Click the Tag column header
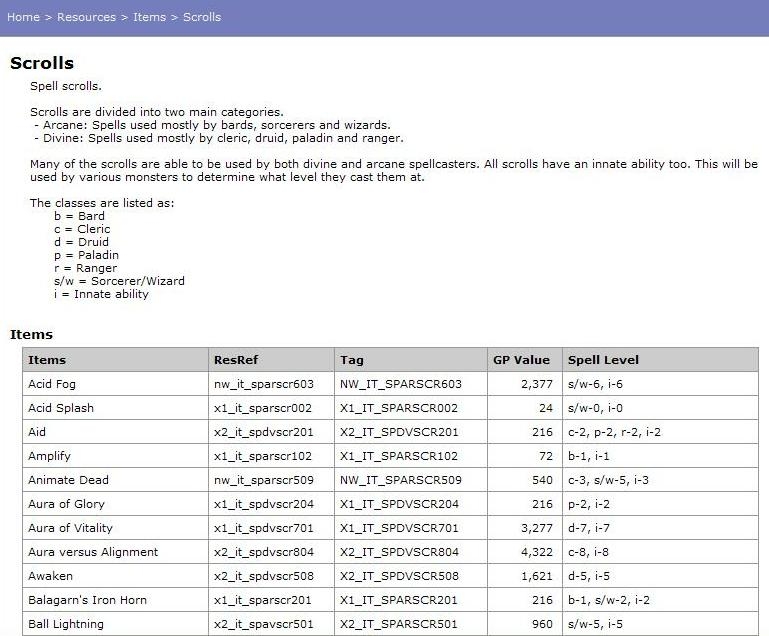This screenshot has width=769, height=636. click(x=352, y=360)
